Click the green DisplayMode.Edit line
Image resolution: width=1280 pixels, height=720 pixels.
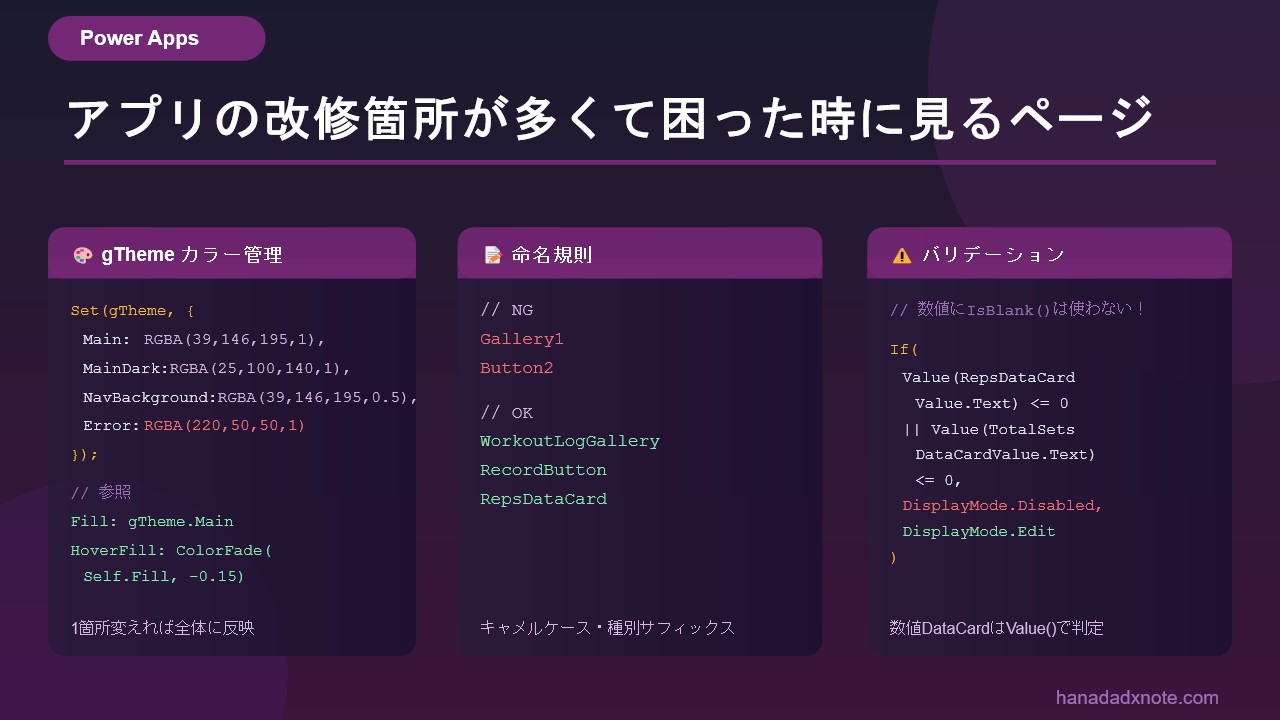coord(979,532)
